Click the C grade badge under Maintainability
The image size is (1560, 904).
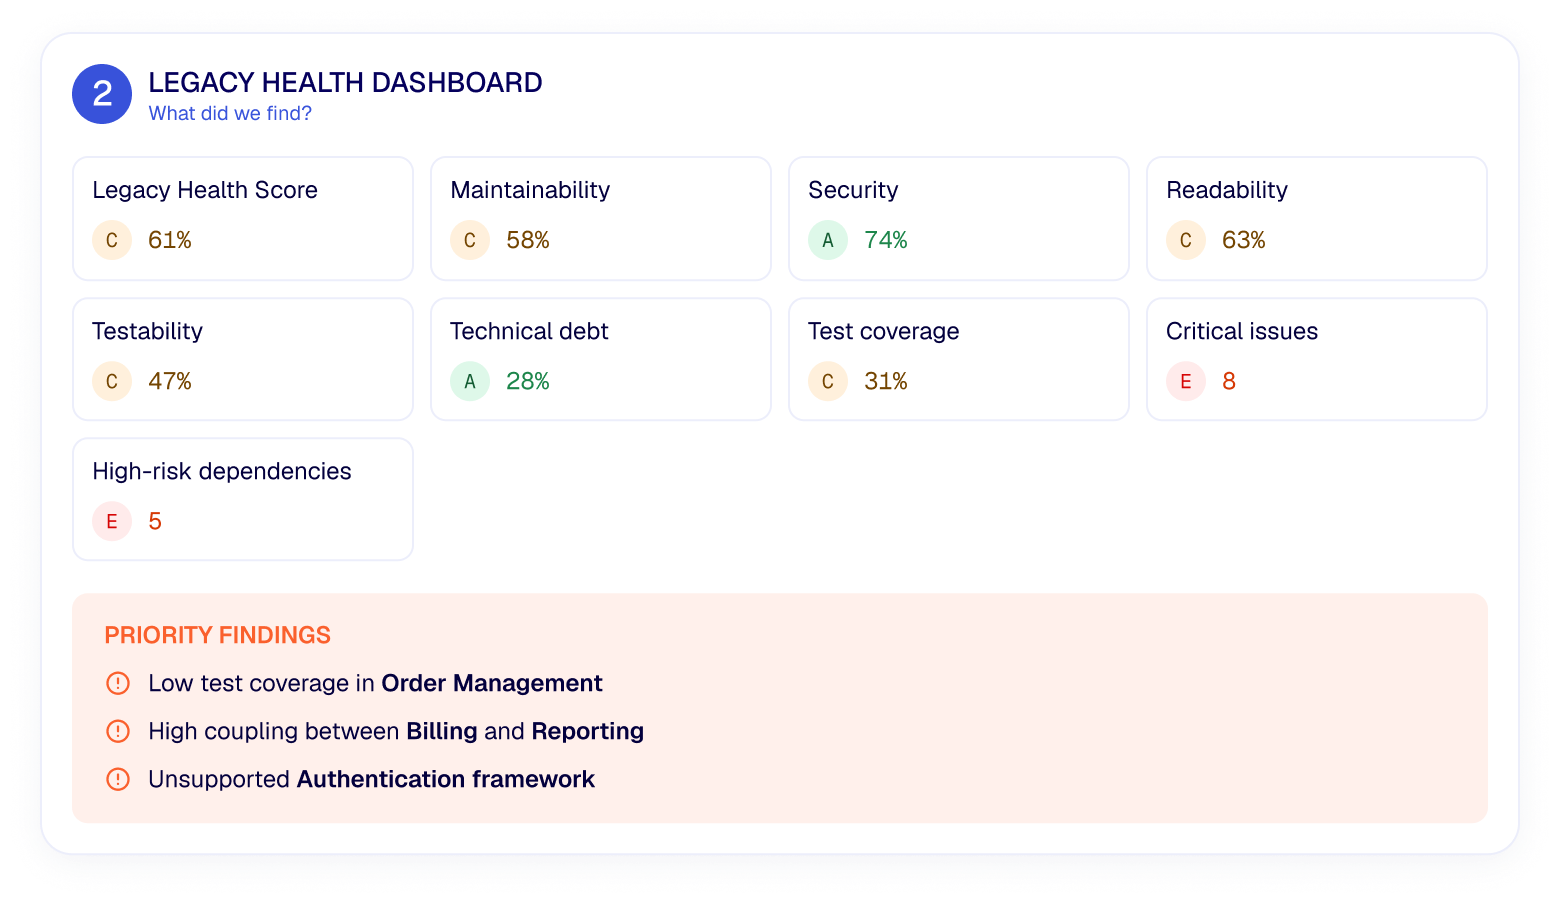coord(470,240)
